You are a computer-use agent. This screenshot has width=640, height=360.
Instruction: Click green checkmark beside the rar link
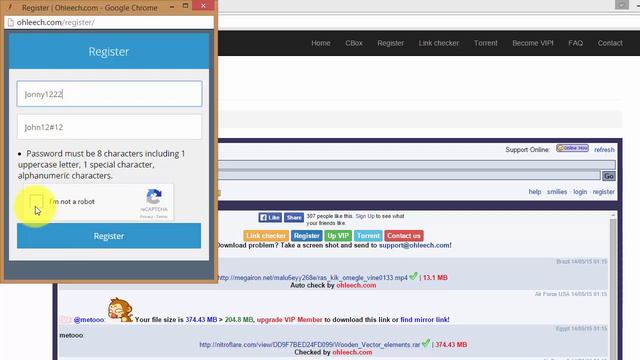coord(426,343)
